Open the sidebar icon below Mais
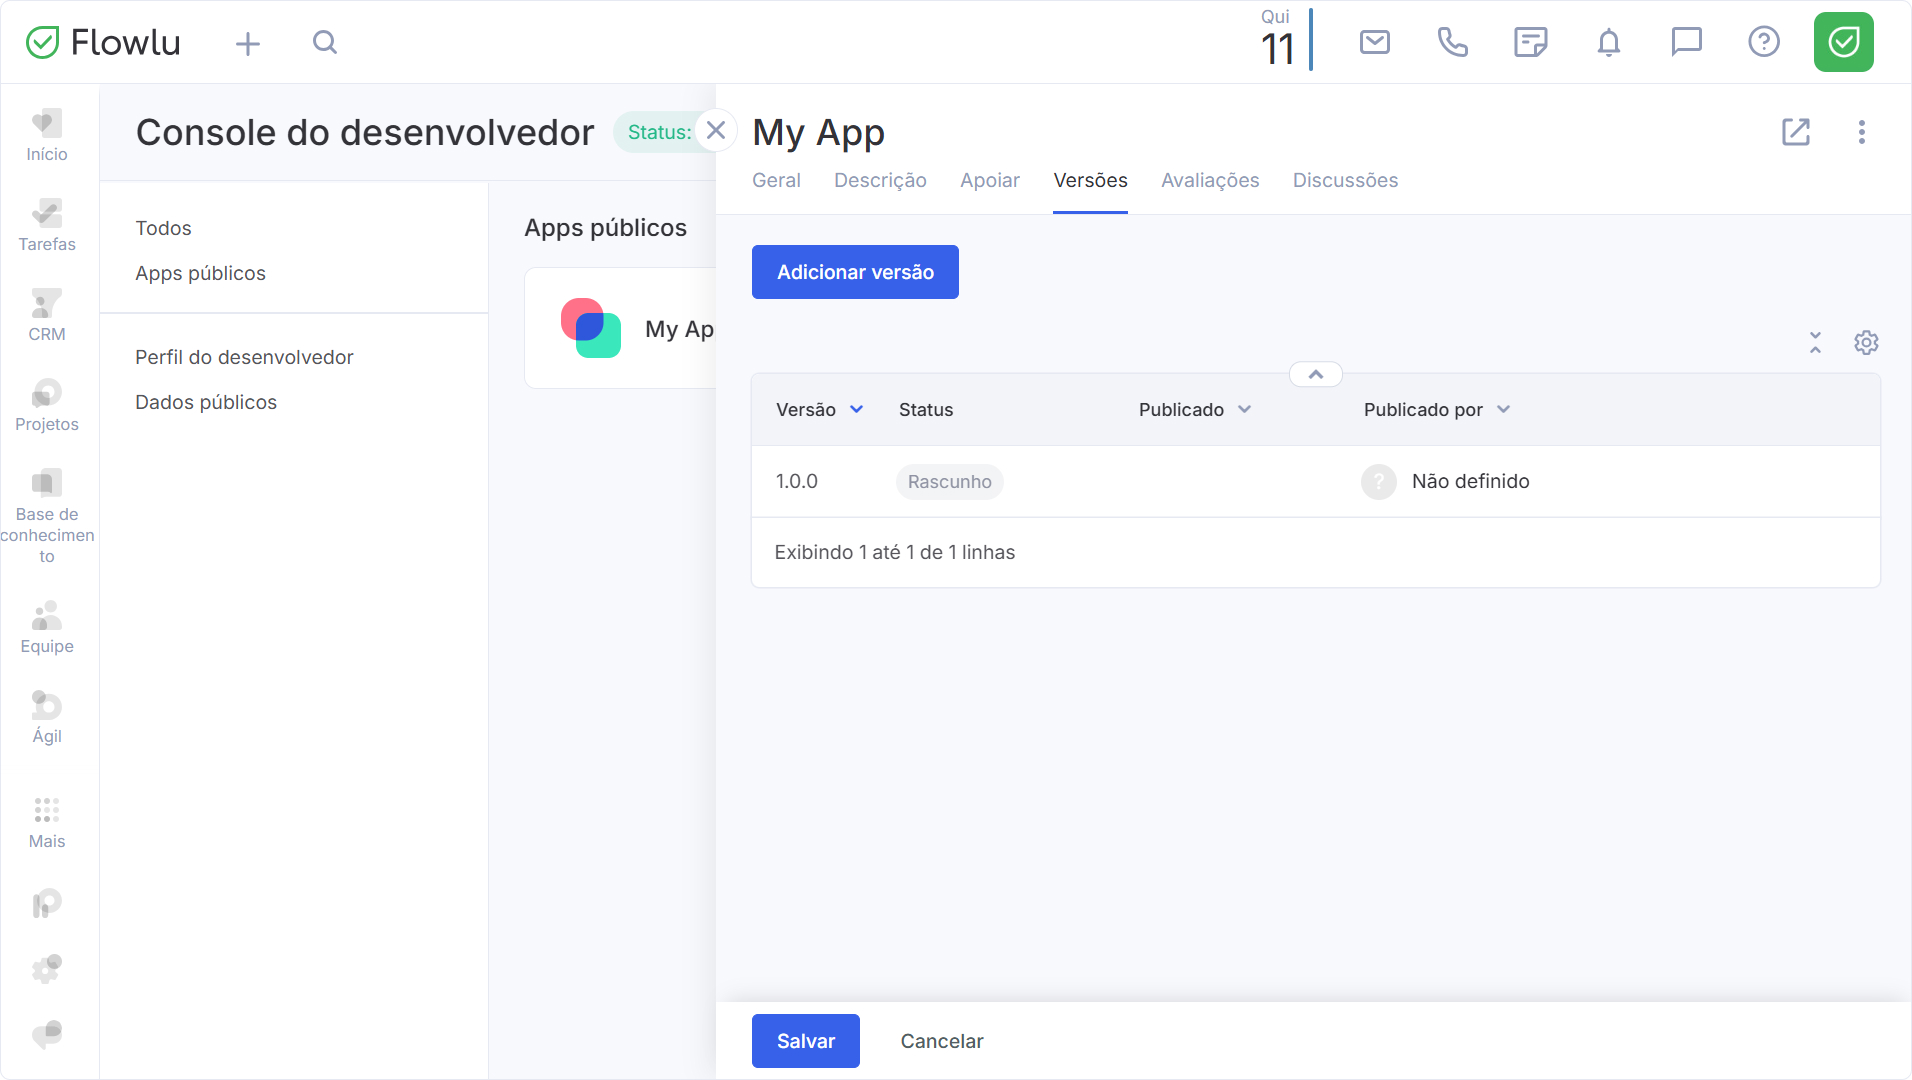Screen dimensions: 1912x1080 pos(47,904)
